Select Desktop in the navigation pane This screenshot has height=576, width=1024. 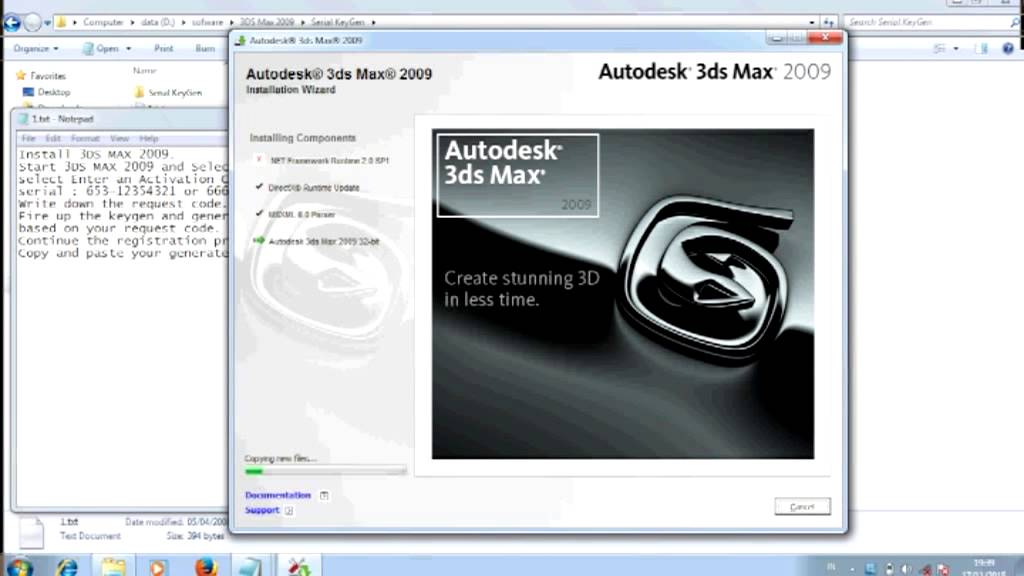[x=54, y=92]
